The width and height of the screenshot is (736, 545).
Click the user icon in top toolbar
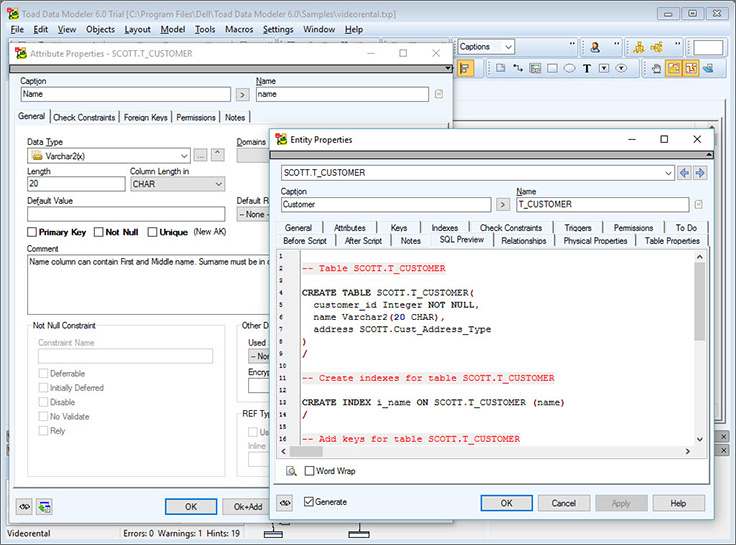594,47
